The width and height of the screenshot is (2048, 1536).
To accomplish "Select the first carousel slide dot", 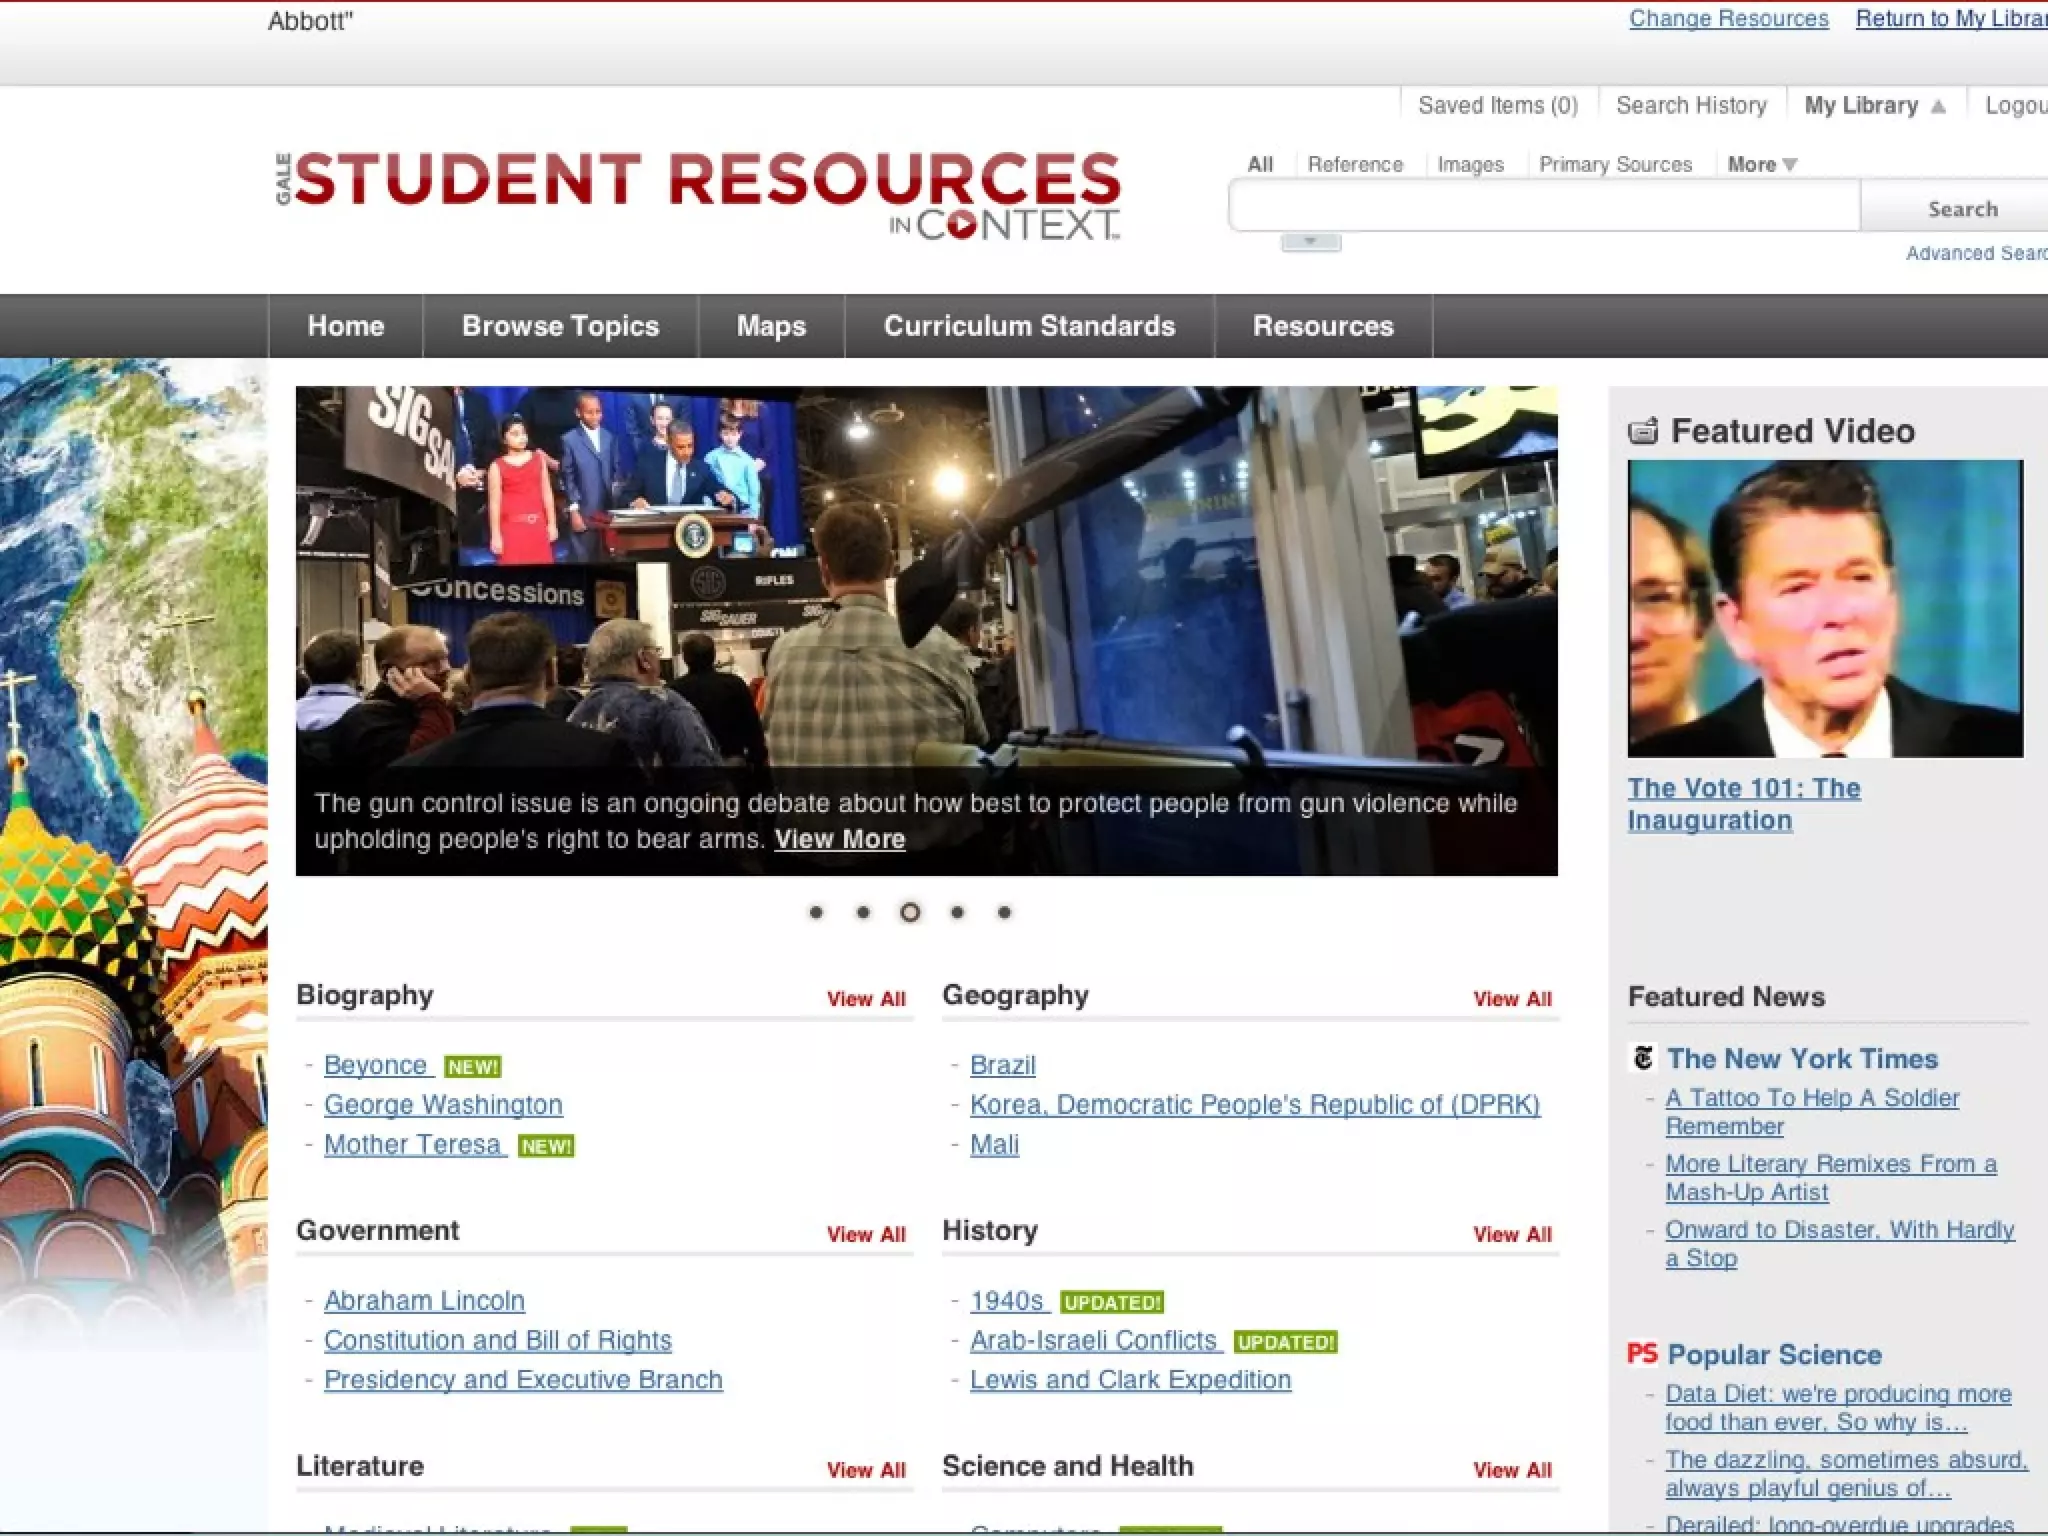I will pos(816,912).
